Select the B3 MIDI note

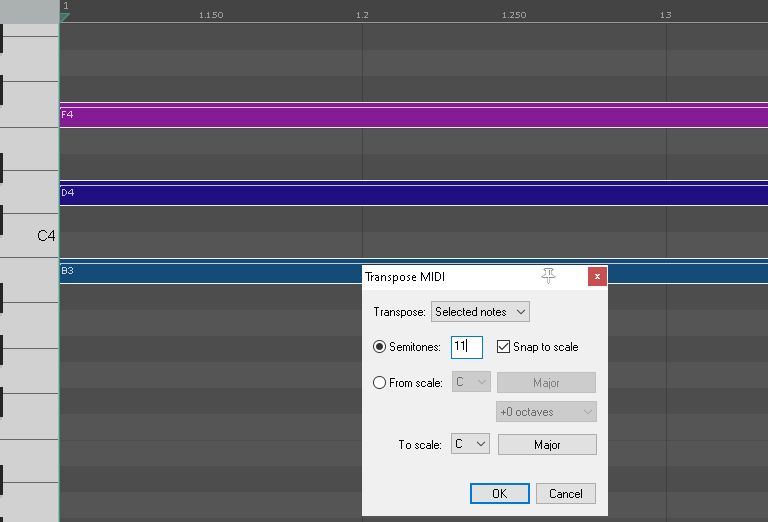coord(211,273)
